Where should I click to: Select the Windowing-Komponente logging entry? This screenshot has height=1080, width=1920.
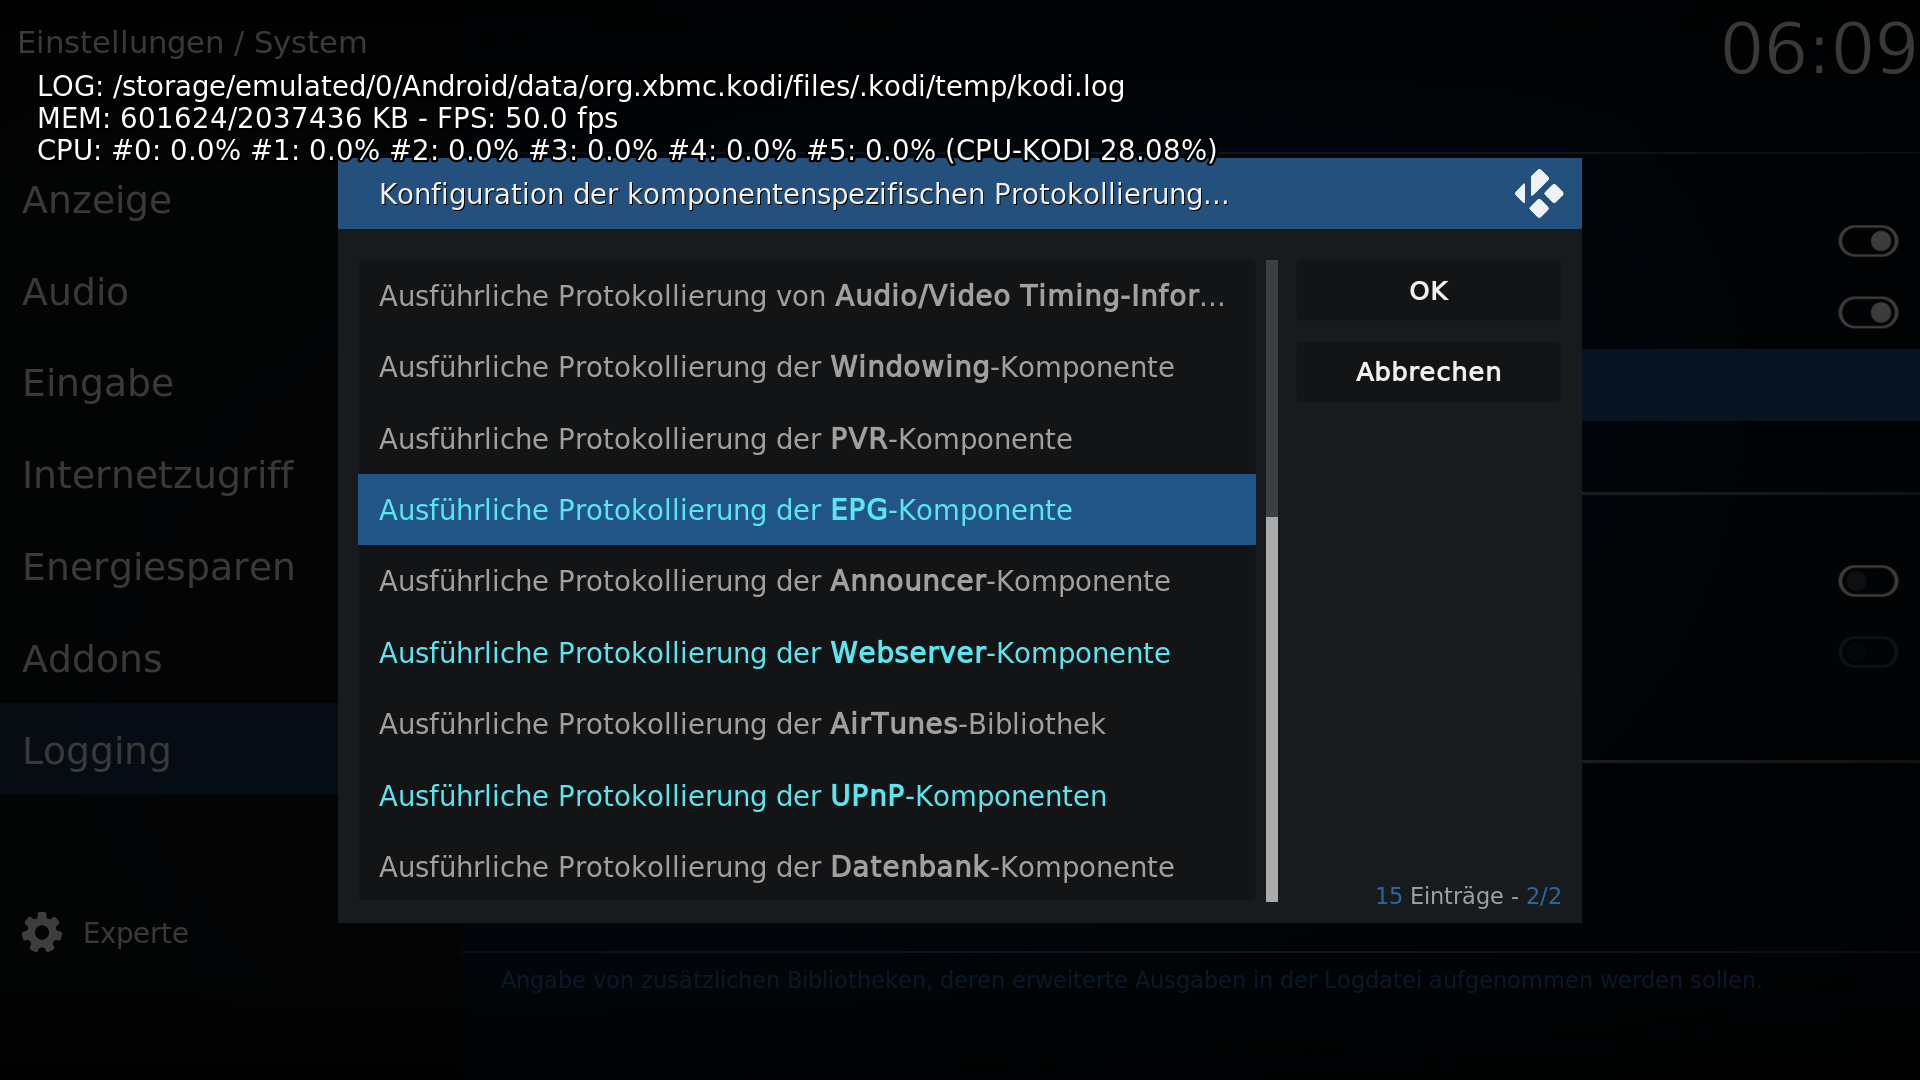click(x=807, y=367)
